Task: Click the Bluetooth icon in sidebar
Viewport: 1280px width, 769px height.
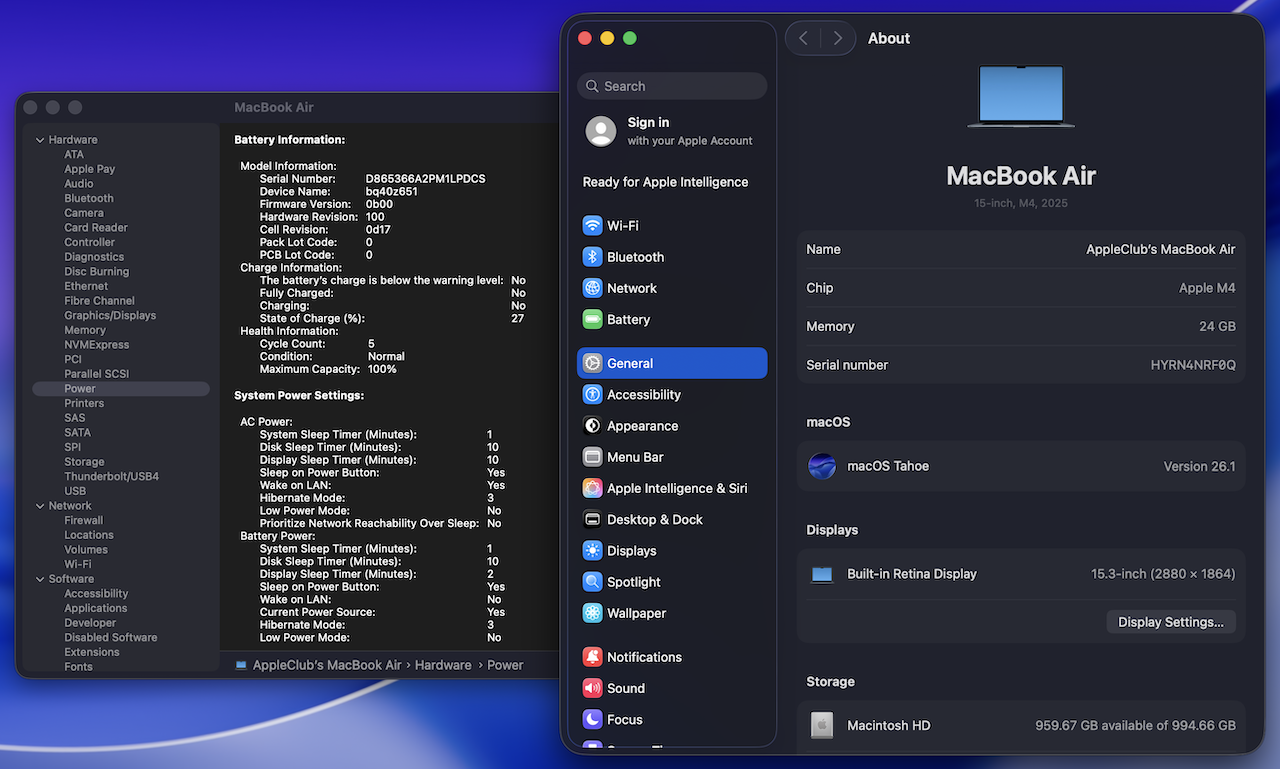Action: [x=593, y=257]
